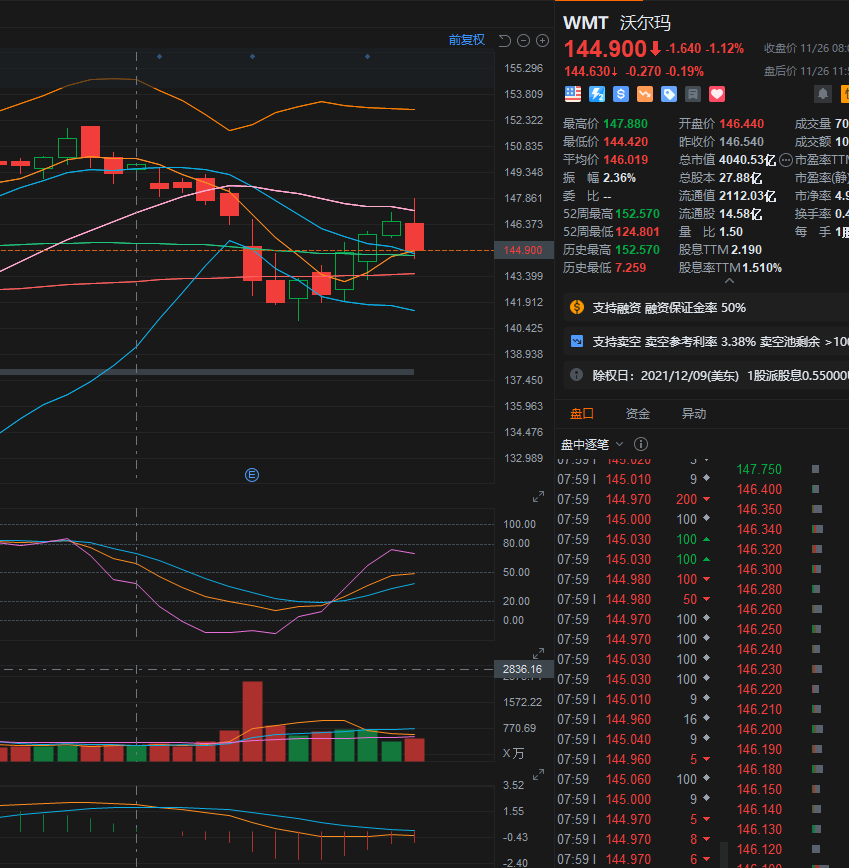
Task: Click the 除权日 2021/12/09 dividend row
Action: [x=706, y=375]
